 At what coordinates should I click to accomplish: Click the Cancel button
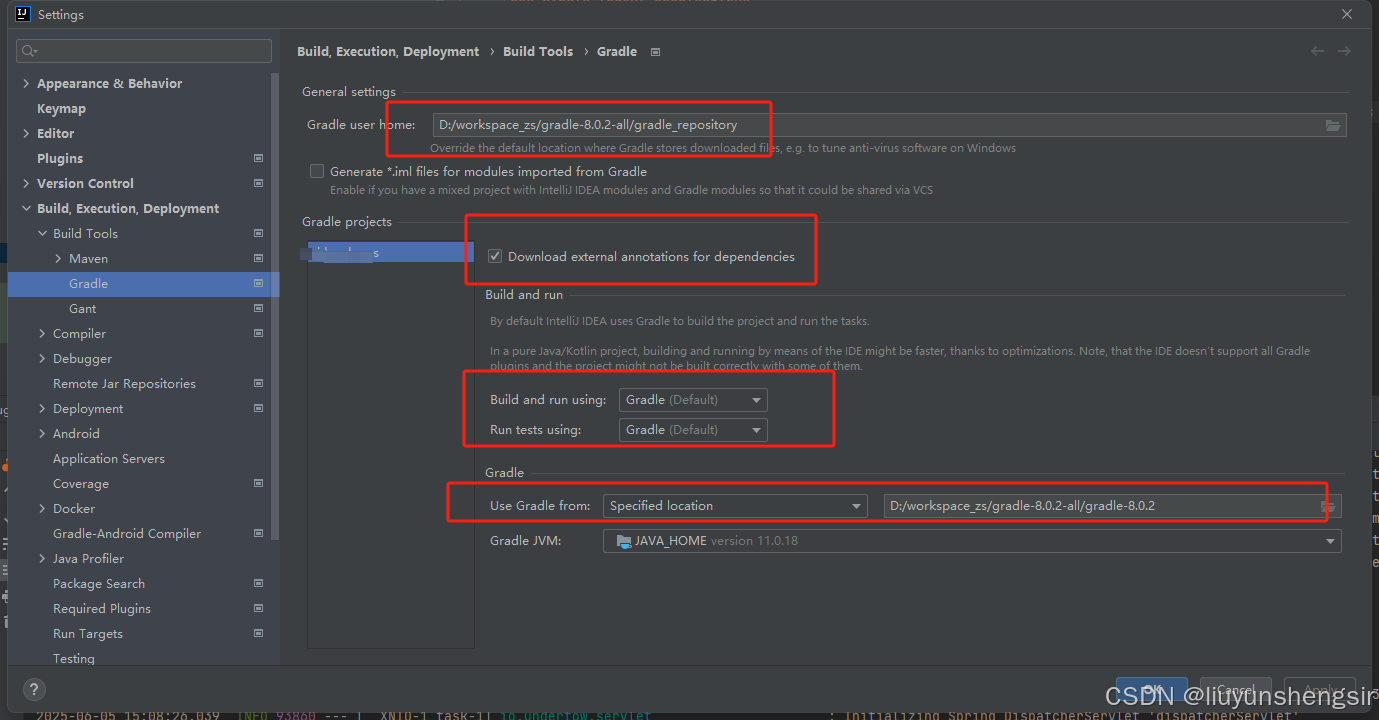click(x=1235, y=691)
